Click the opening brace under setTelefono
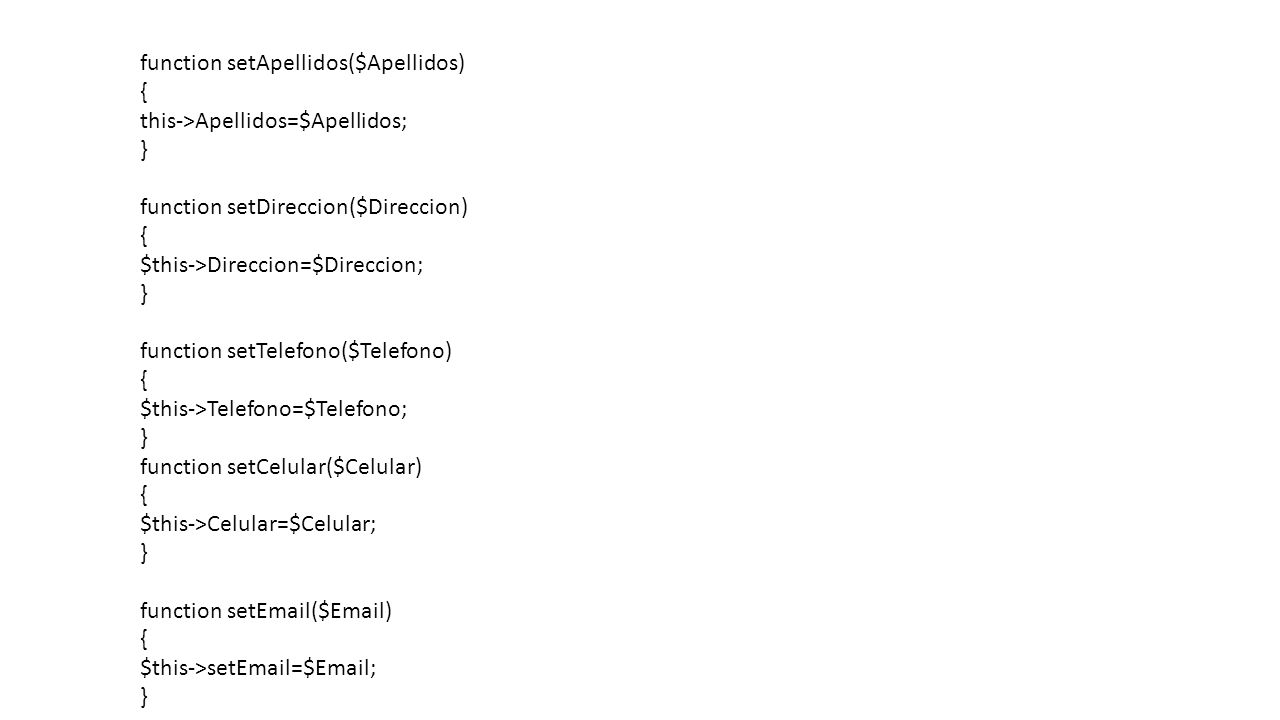Image resolution: width=1280 pixels, height=720 pixels. tap(144, 381)
